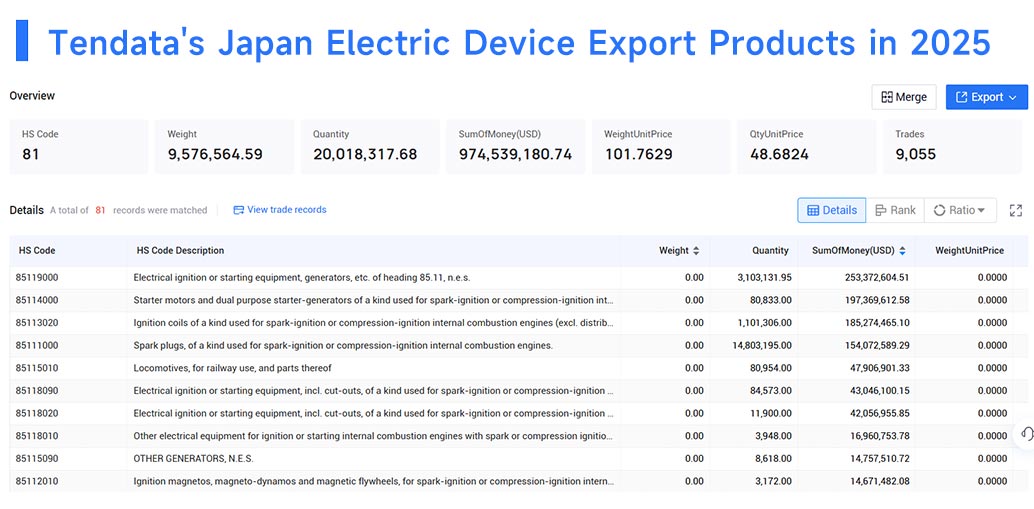Open the View trade records link
The height and width of the screenshot is (509, 1034).
coord(280,210)
